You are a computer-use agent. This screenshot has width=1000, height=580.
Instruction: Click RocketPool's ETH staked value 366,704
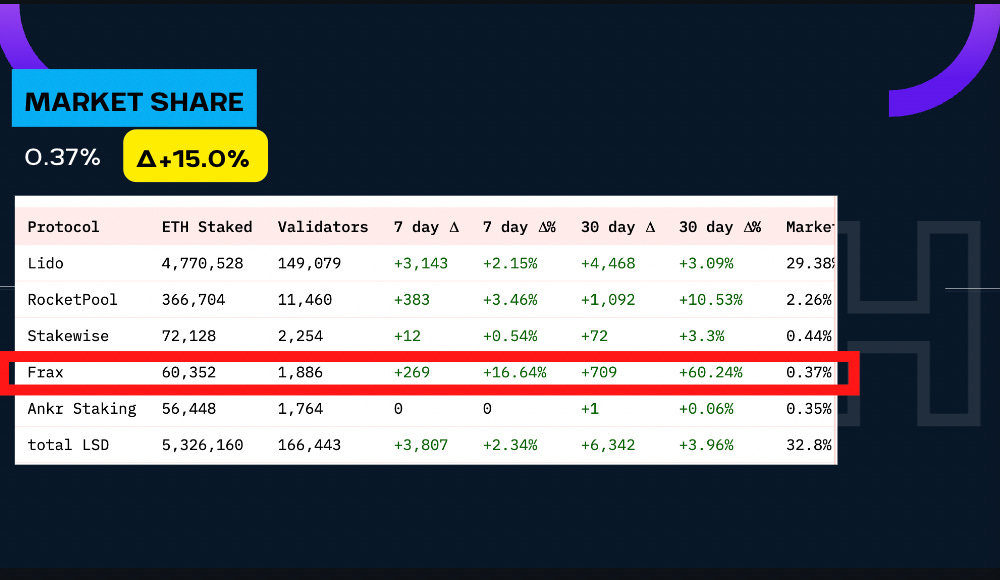pyautogui.click(x=193, y=300)
